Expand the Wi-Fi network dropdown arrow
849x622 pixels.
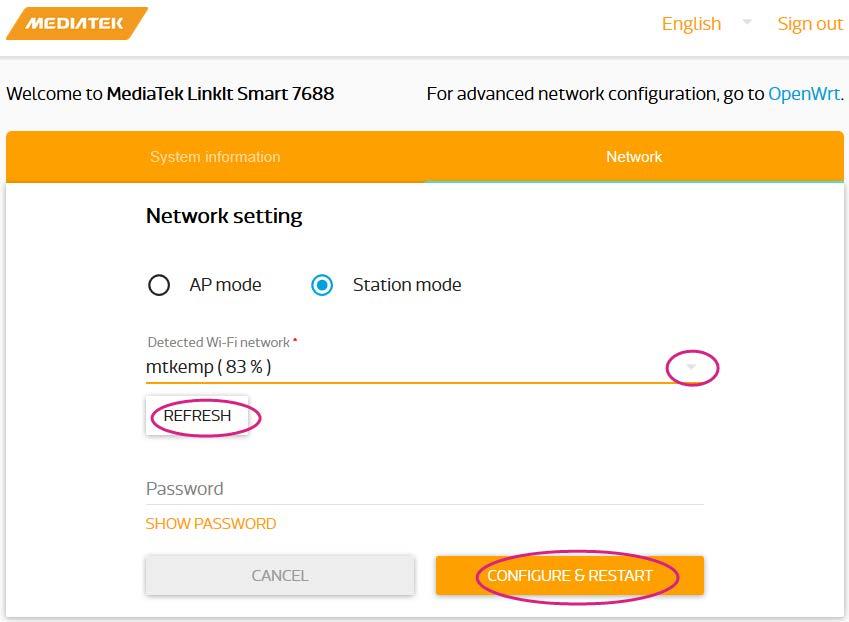tap(691, 368)
